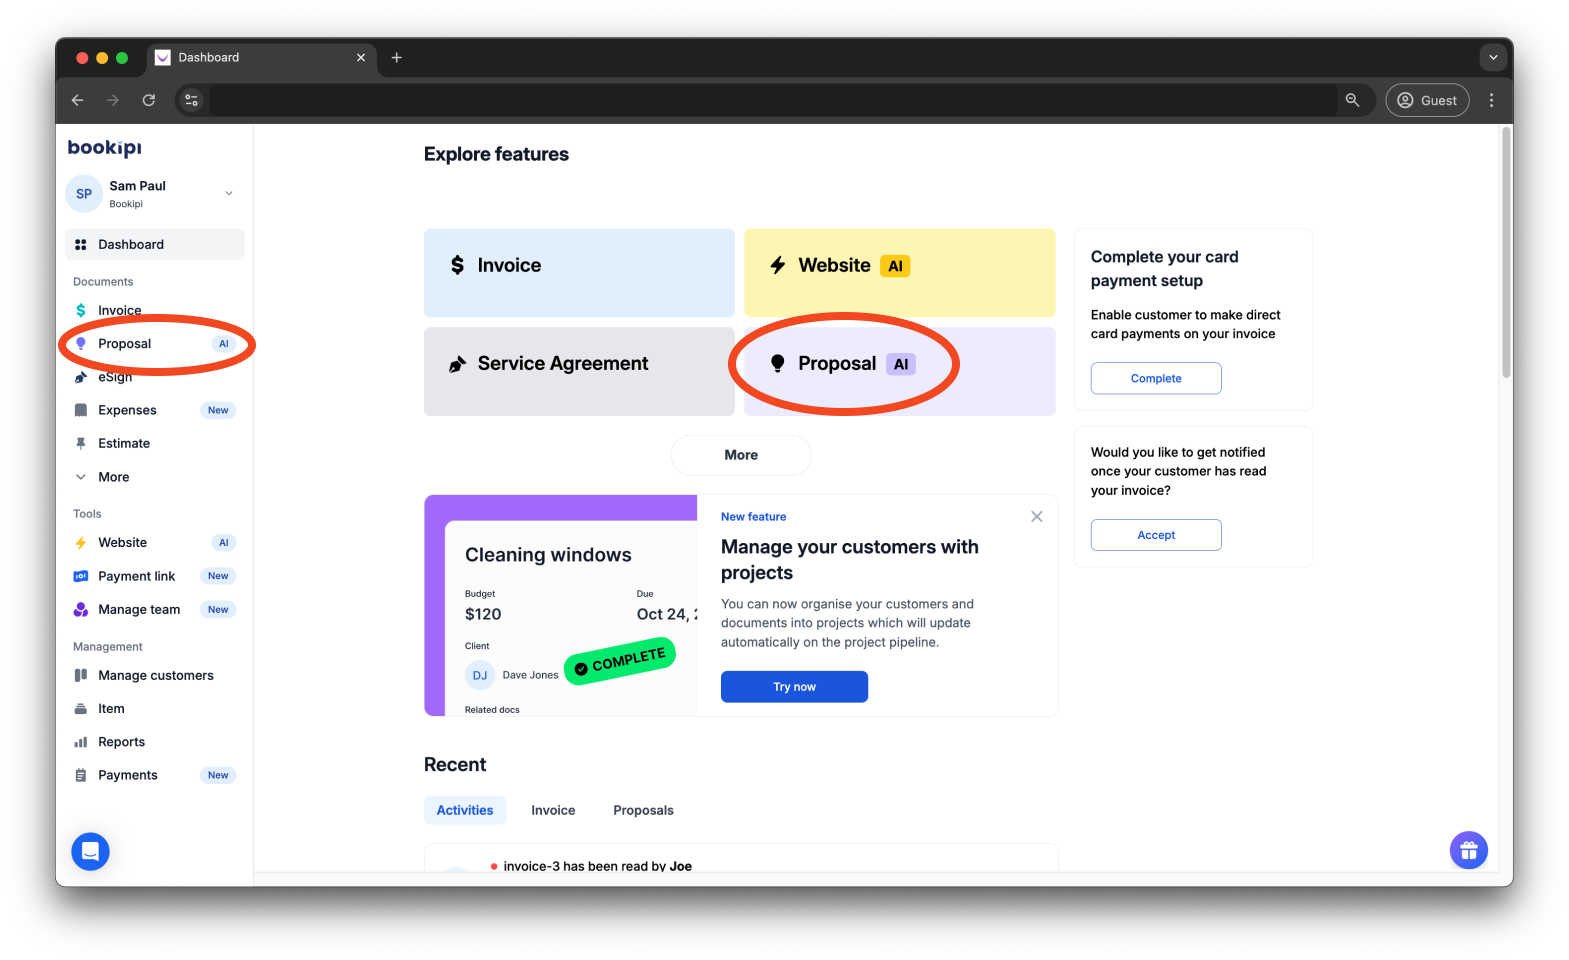Click the Manage customers icon in sidebar
1569x960 pixels.
coord(81,676)
